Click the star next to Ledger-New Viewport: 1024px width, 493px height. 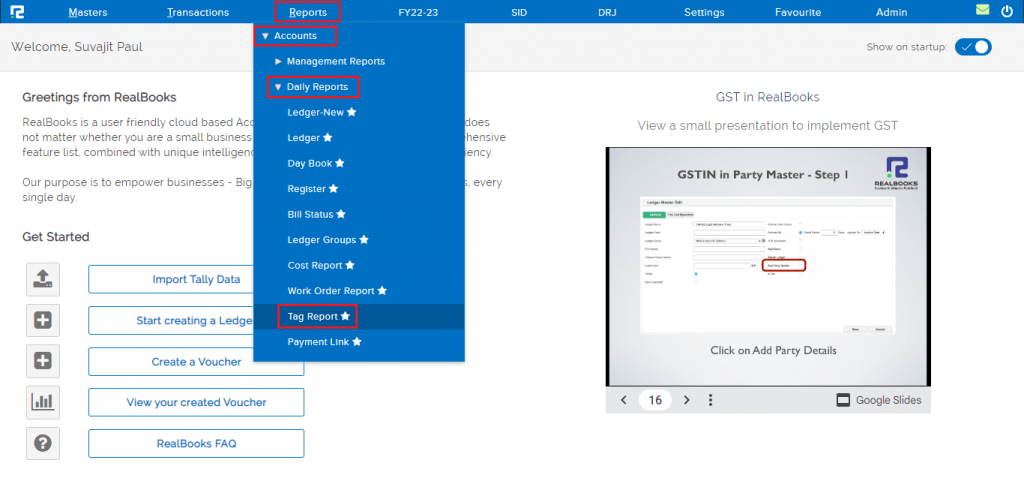(352, 112)
